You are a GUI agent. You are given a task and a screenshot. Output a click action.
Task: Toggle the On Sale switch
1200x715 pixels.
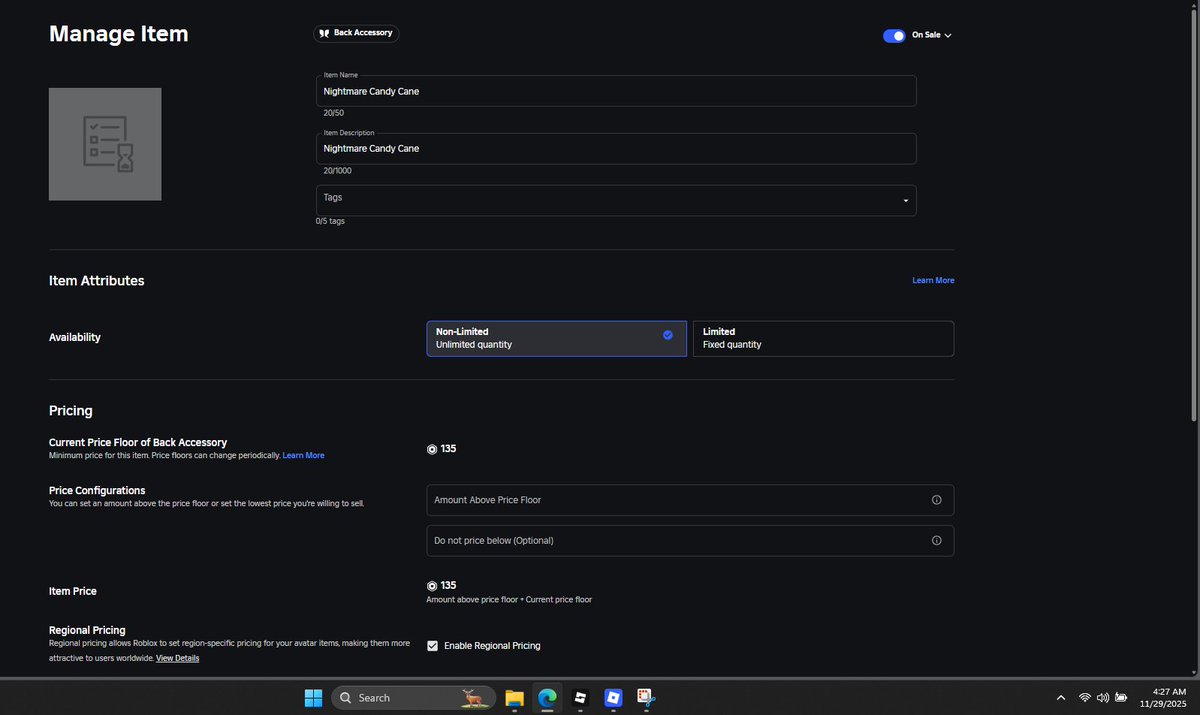pos(894,35)
